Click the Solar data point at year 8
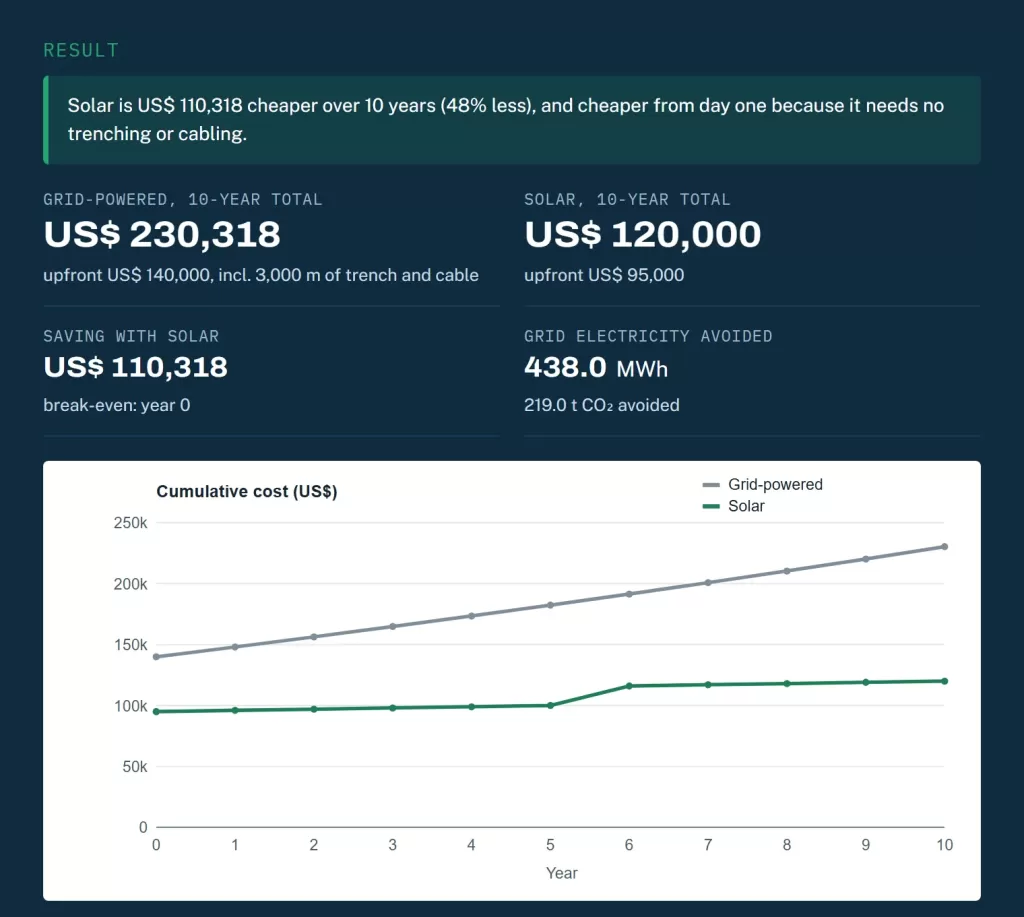Screen dimensions: 1024x917 pos(787,684)
